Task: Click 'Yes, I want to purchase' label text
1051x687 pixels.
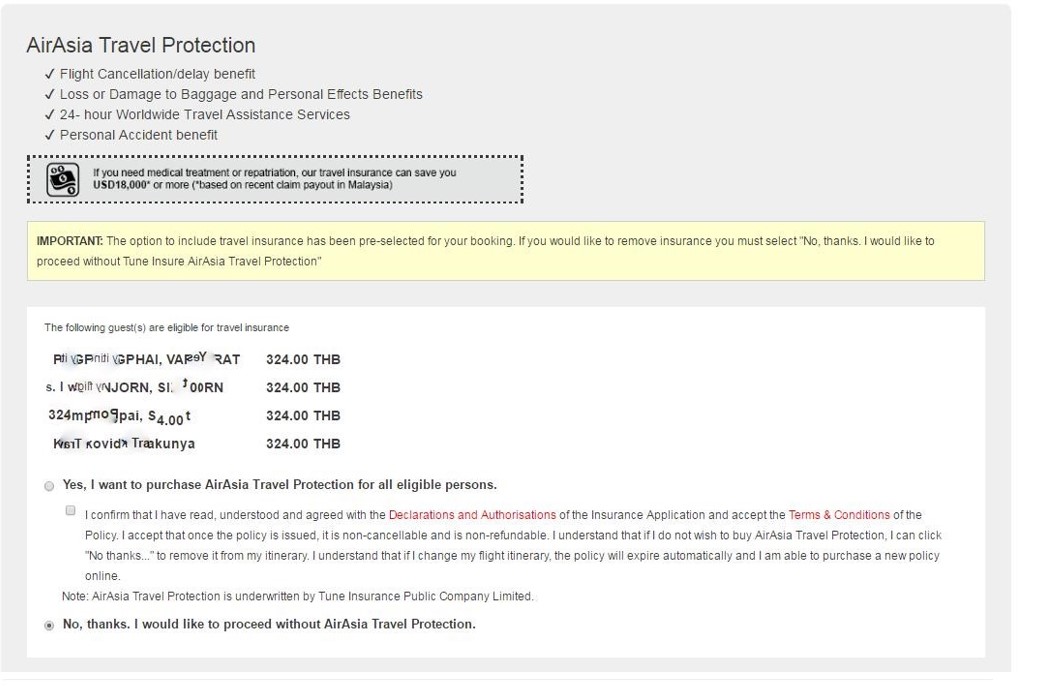Action: point(280,485)
